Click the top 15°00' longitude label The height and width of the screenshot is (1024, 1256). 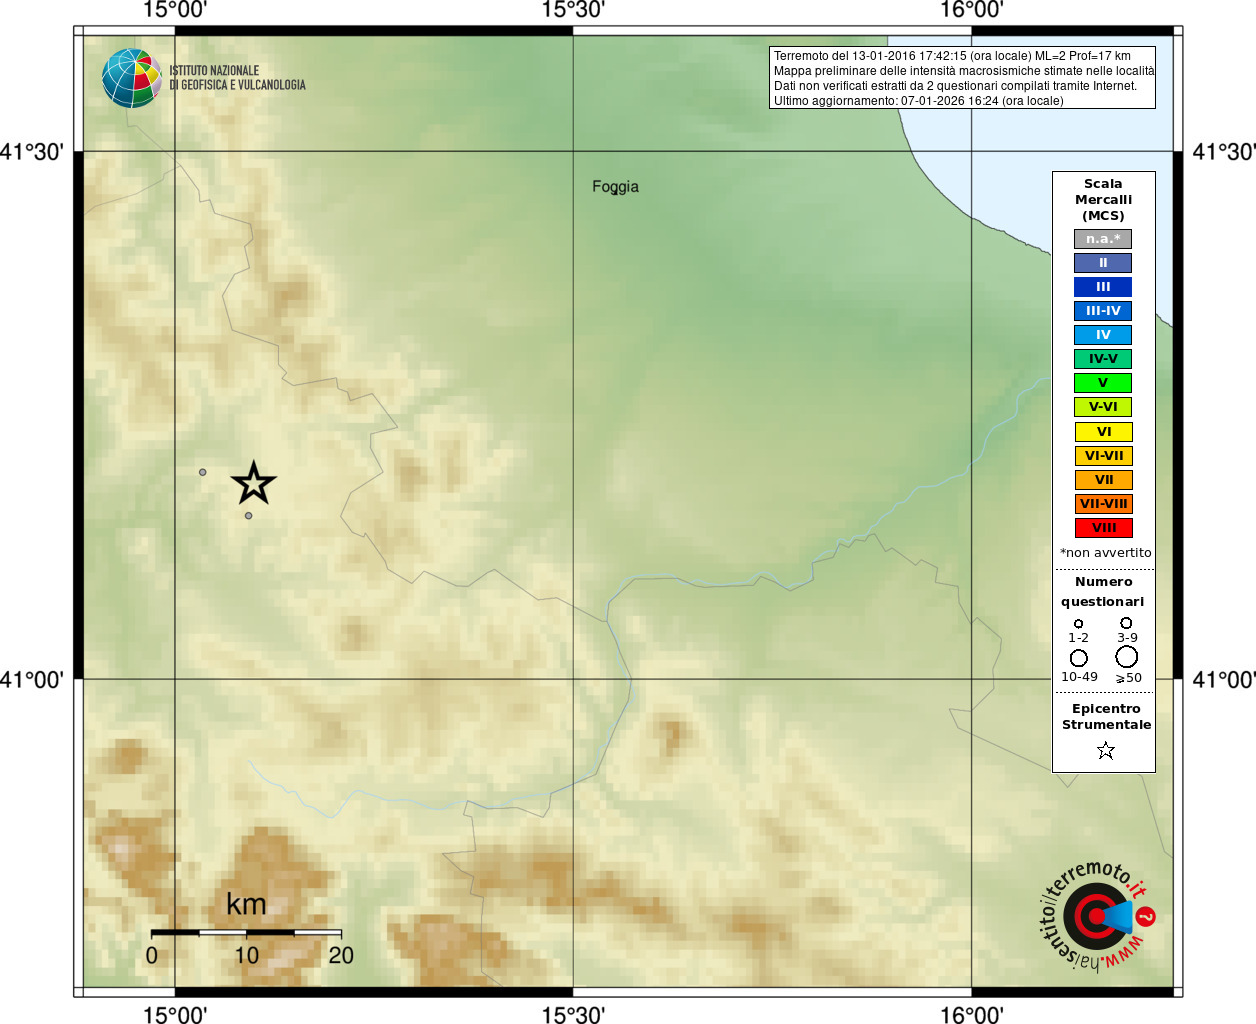point(175,10)
